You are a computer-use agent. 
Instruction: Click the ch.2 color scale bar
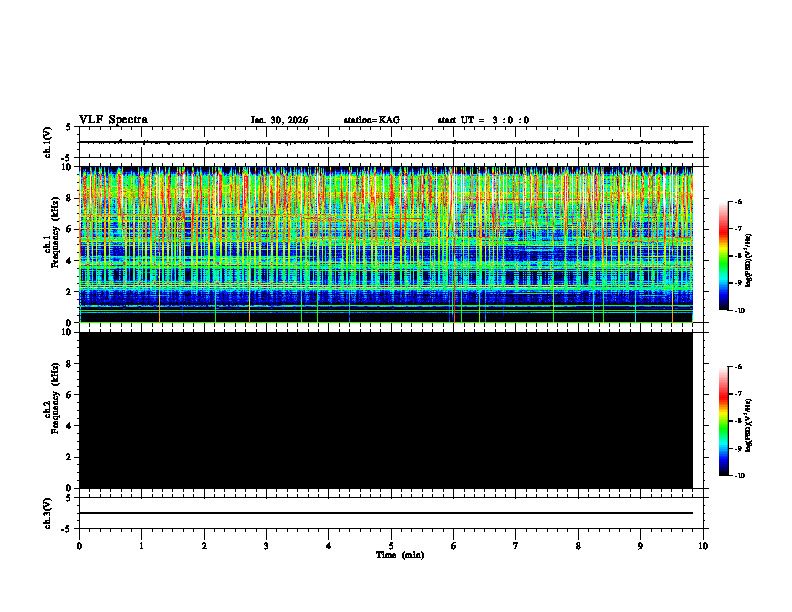pyautogui.click(x=723, y=421)
